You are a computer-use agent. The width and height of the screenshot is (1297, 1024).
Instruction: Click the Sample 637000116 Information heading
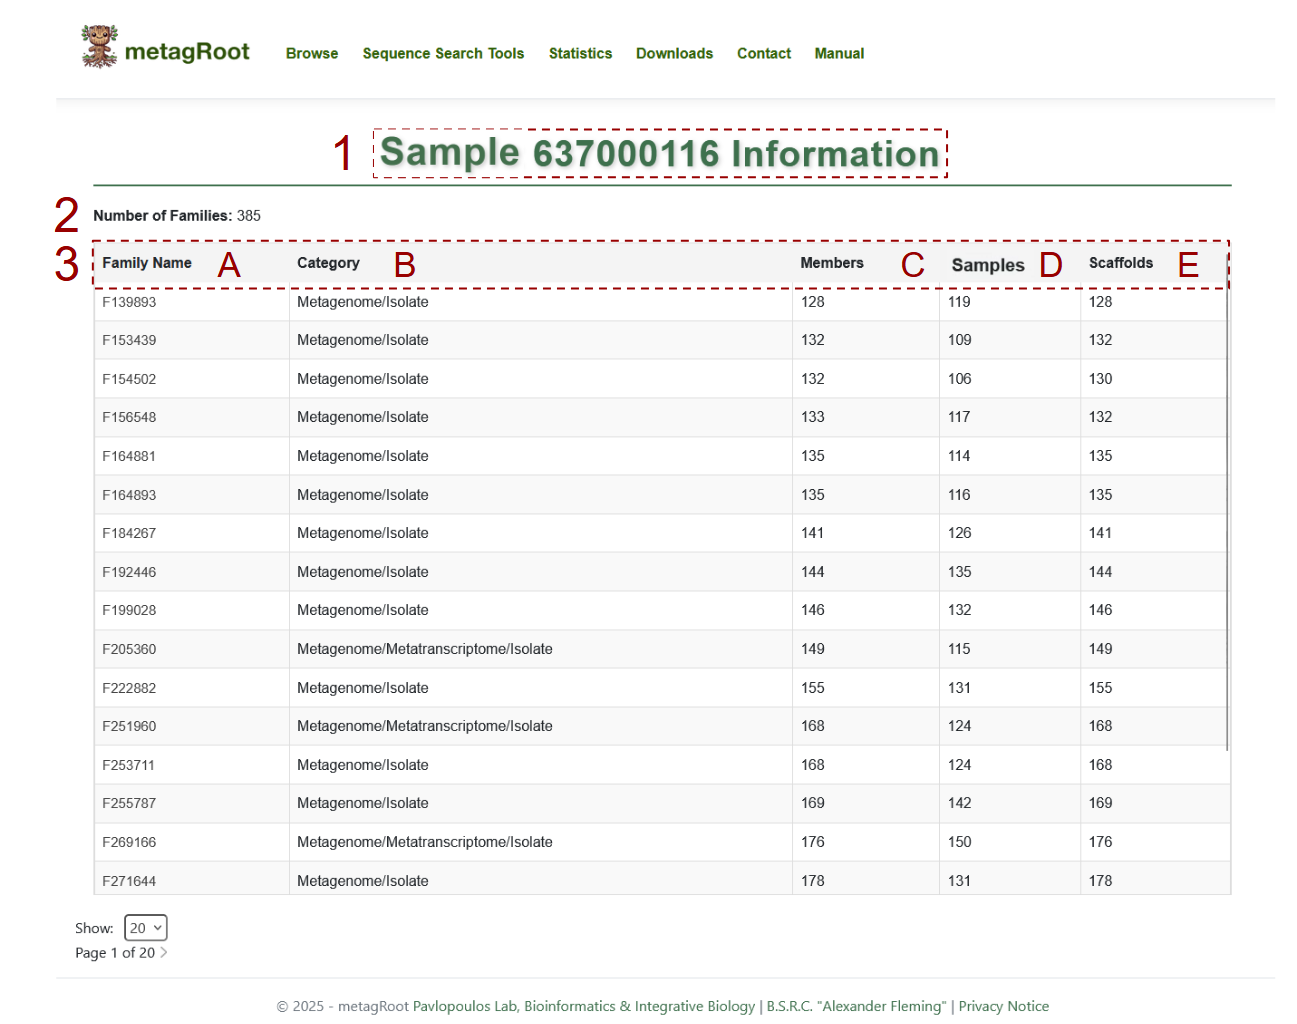[x=660, y=153]
